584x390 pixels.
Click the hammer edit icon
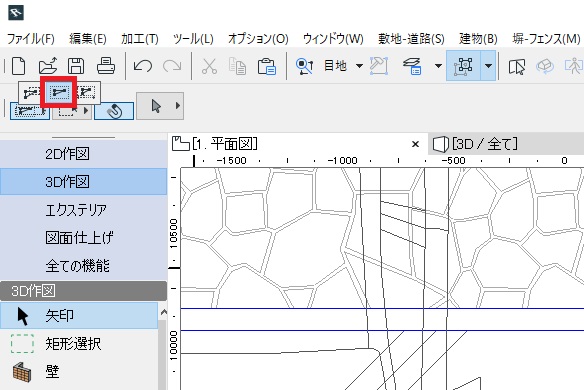coord(378,66)
